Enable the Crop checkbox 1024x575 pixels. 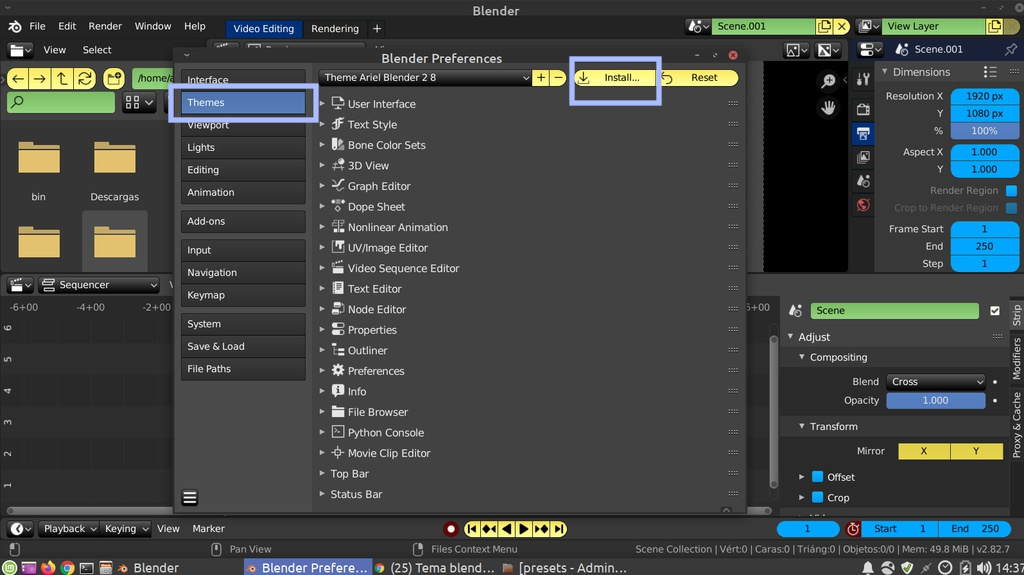point(817,497)
